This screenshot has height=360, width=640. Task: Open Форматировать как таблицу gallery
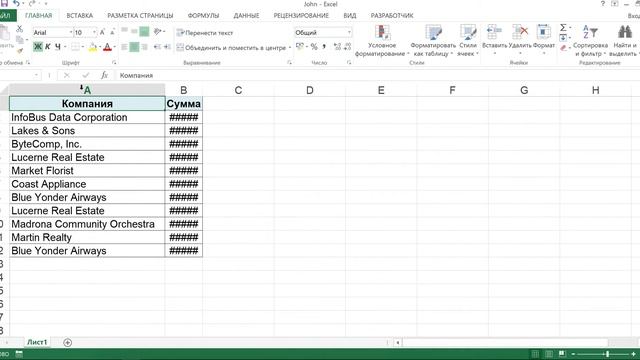(433, 41)
